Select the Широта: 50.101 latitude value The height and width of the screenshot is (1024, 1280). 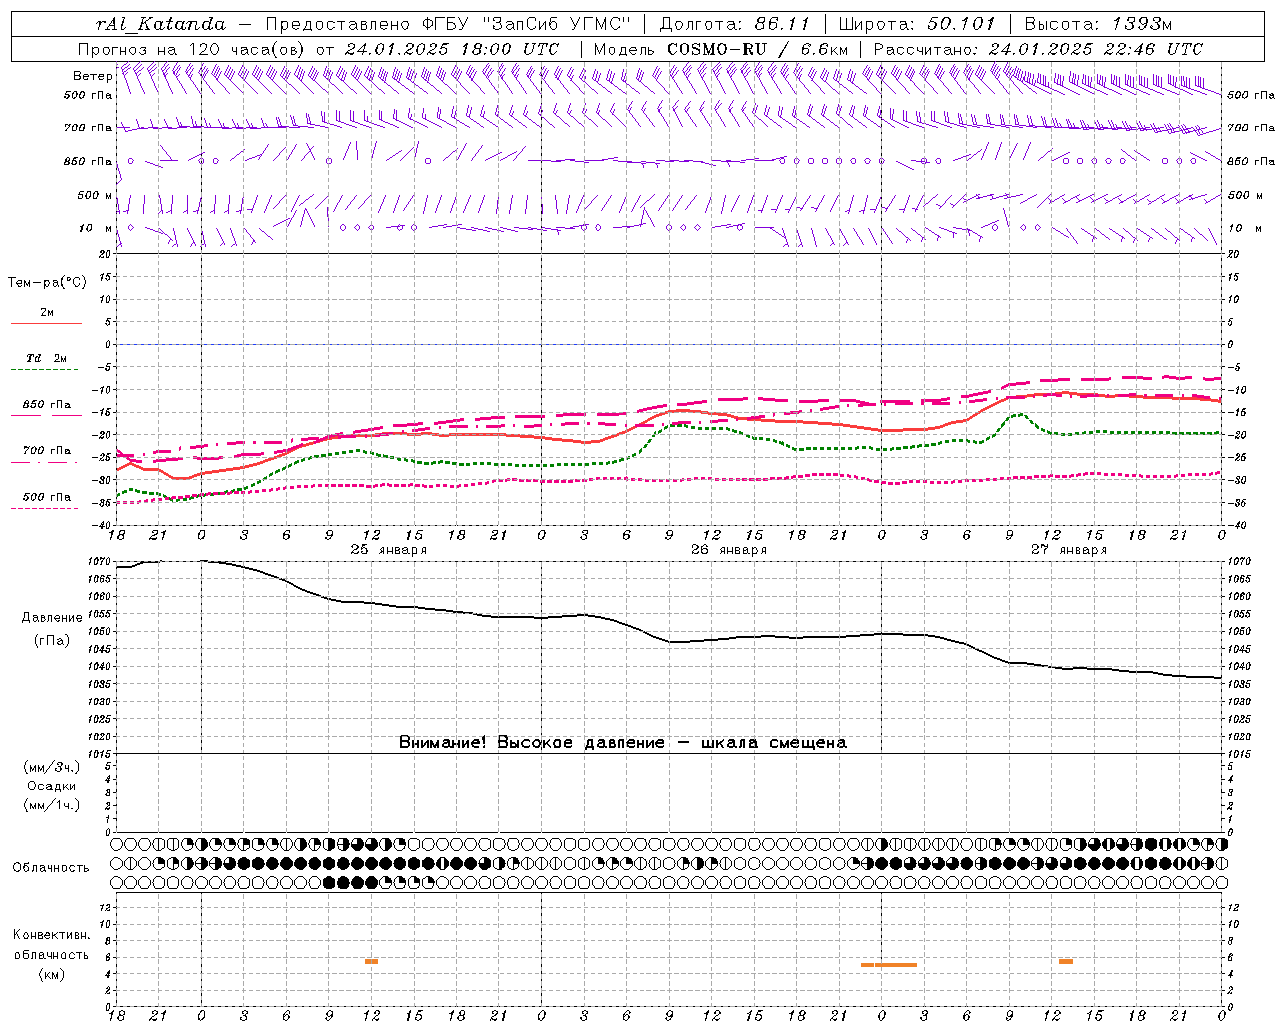917,24
